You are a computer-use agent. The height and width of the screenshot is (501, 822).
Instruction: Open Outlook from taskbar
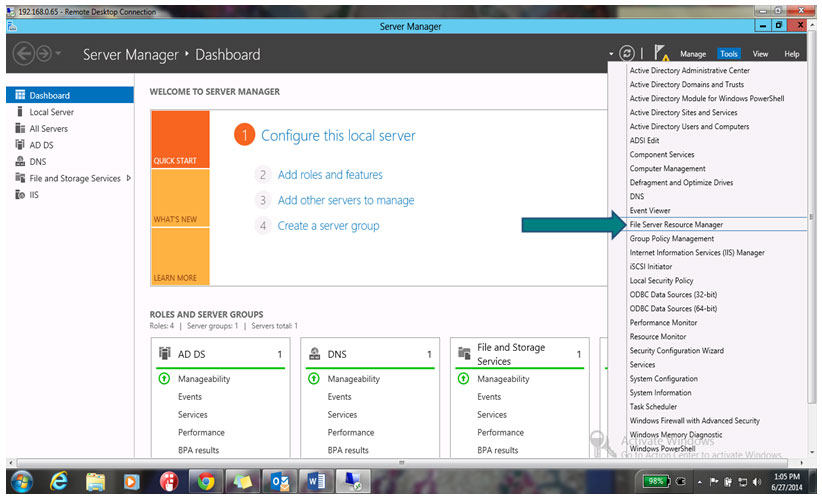(279, 481)
